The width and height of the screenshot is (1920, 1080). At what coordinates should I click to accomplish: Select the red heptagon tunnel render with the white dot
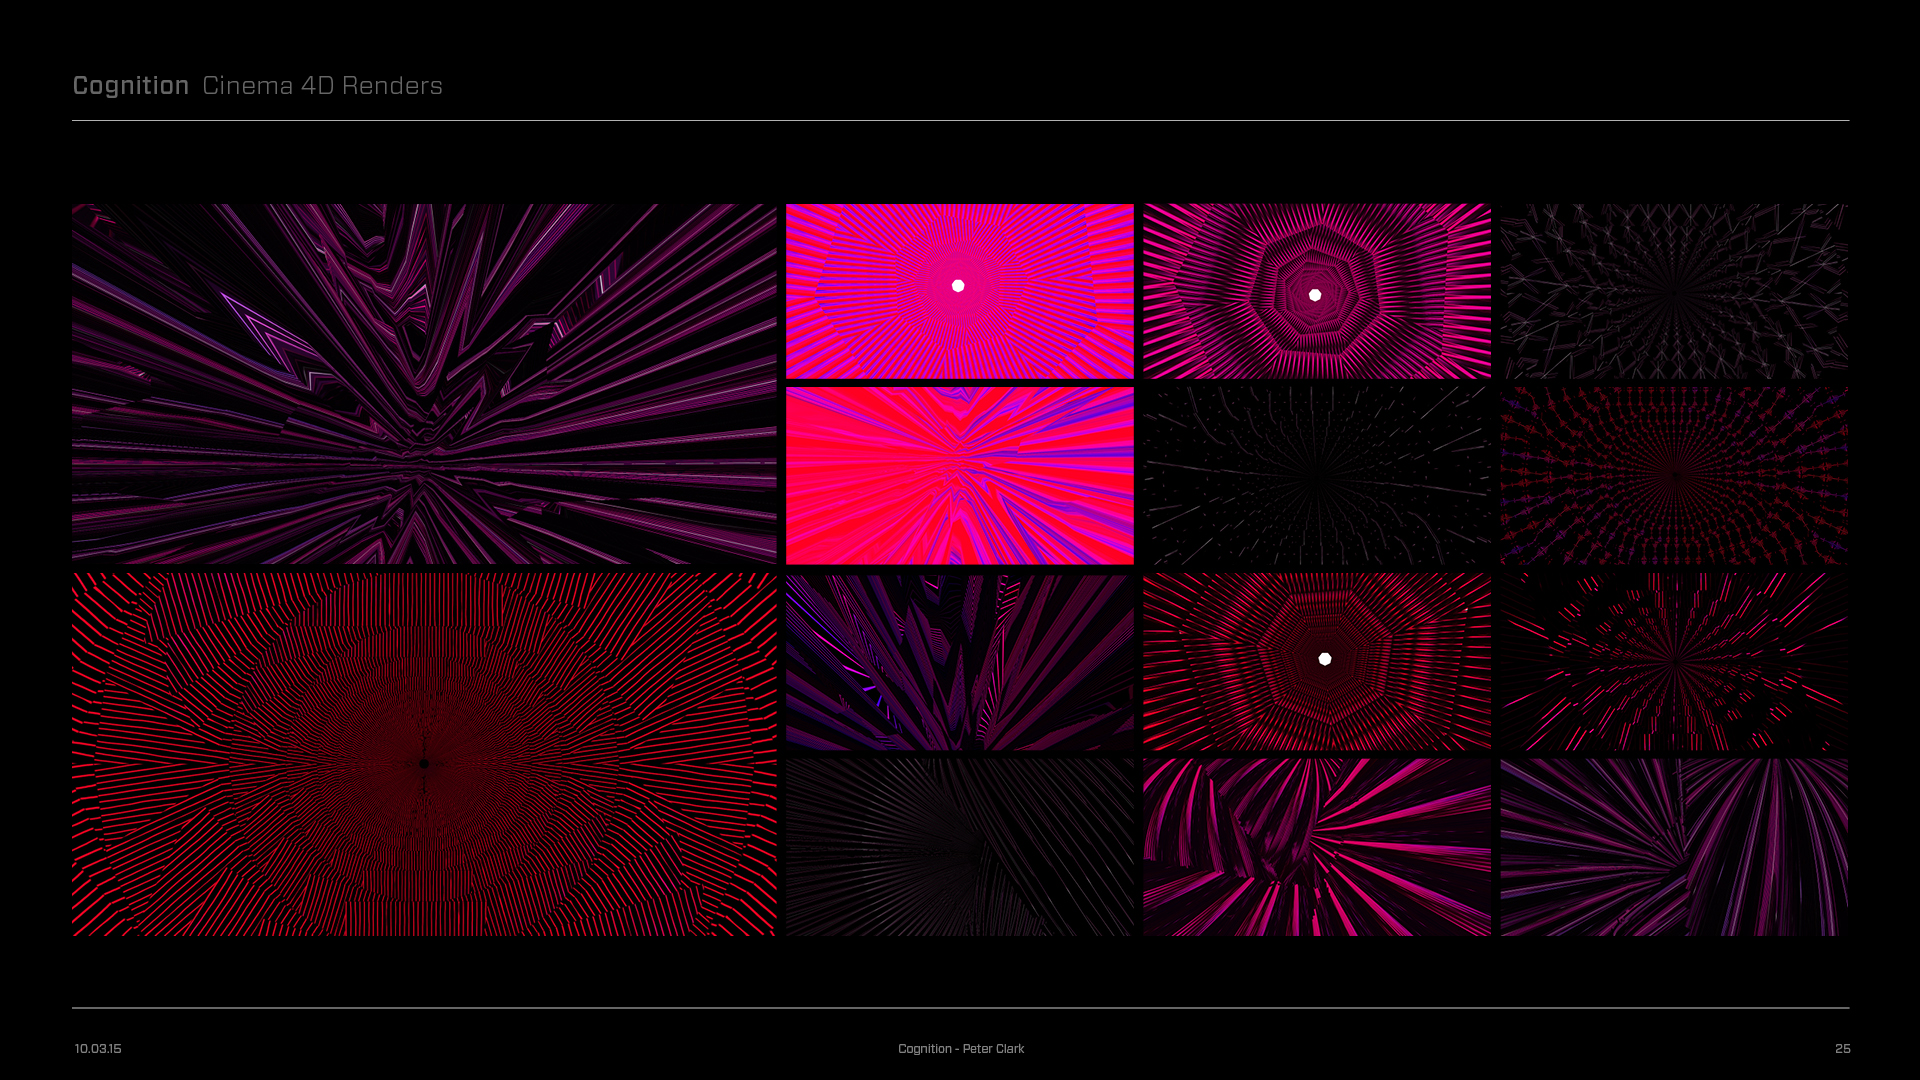click(1317, 662)
